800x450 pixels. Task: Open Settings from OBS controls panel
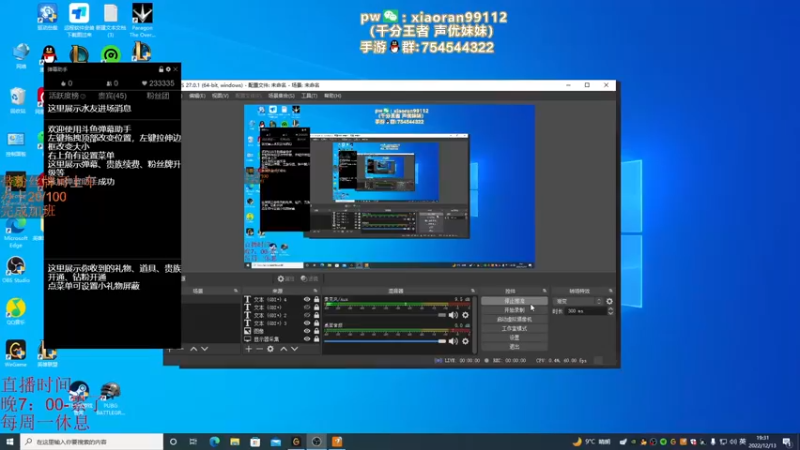click(514, 338)
